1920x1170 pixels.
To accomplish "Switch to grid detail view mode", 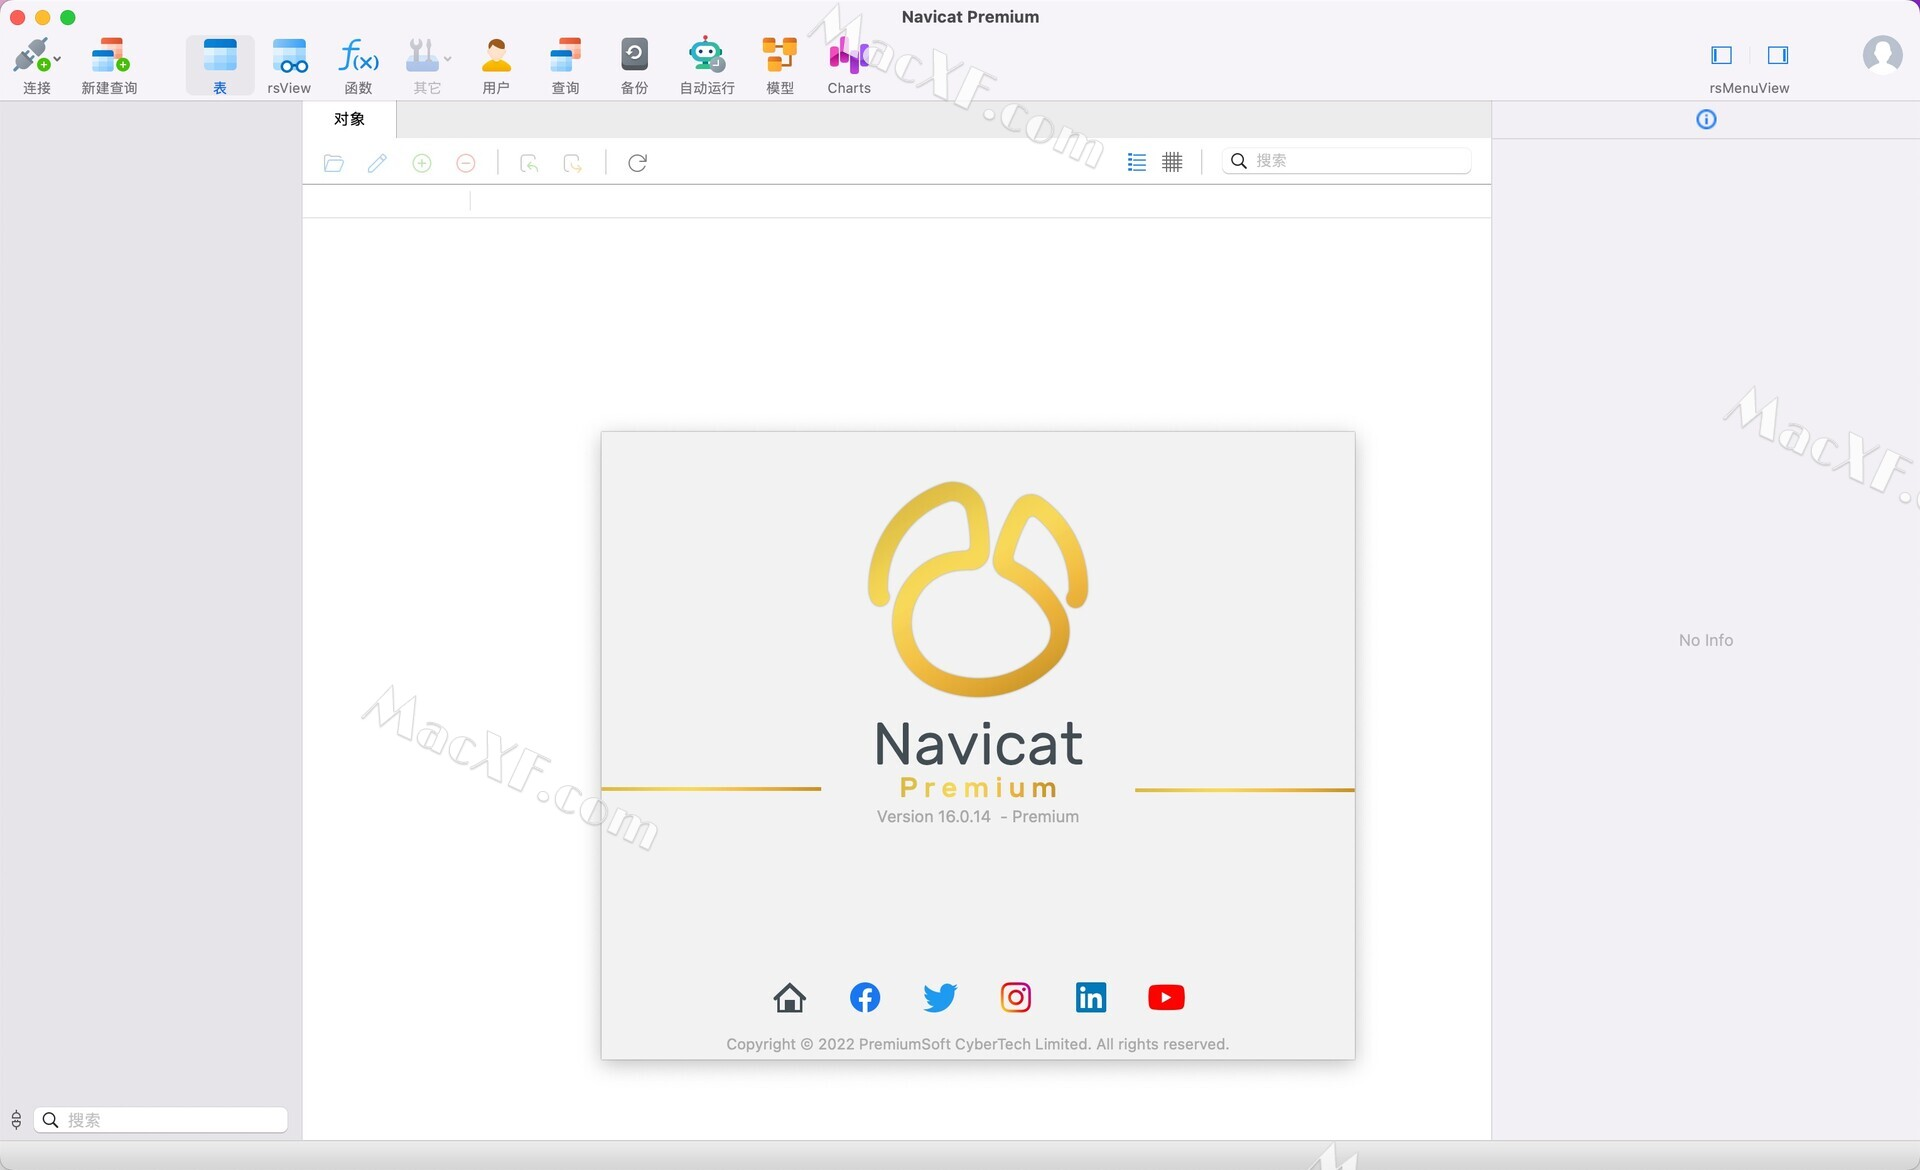I will point(1172,162).
